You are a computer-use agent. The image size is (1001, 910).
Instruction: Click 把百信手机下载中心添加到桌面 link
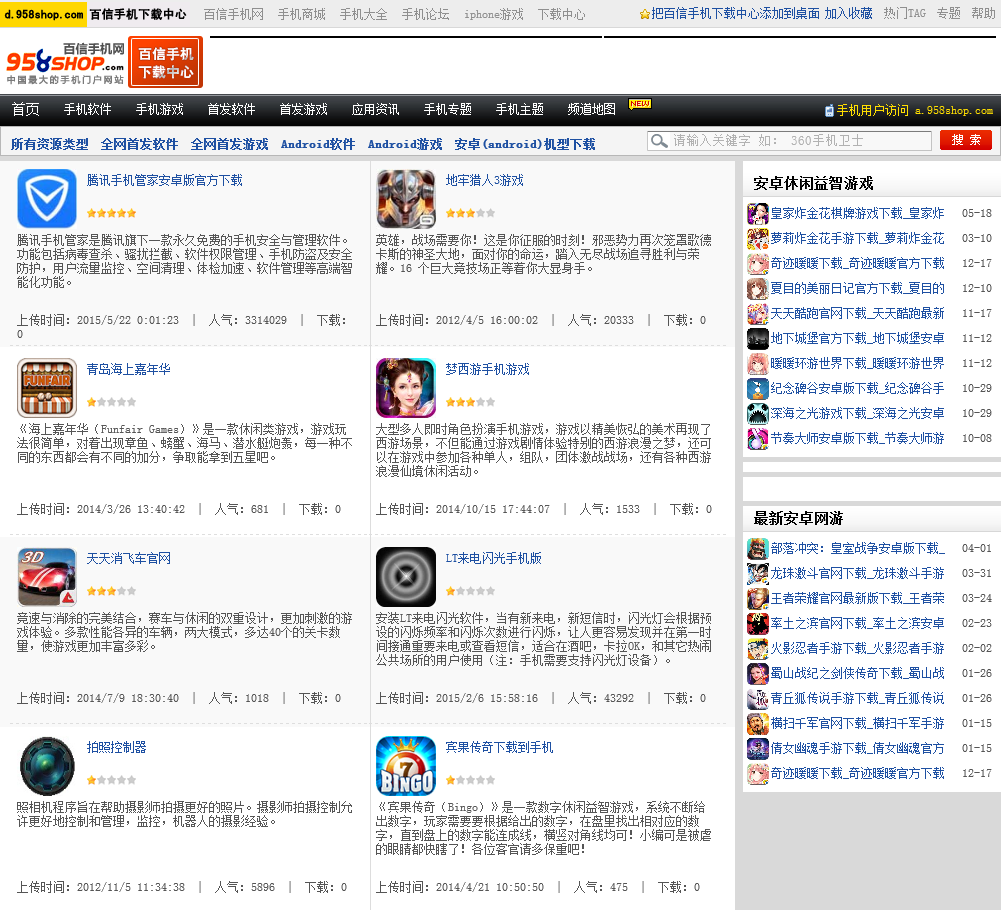coord(735,13)
